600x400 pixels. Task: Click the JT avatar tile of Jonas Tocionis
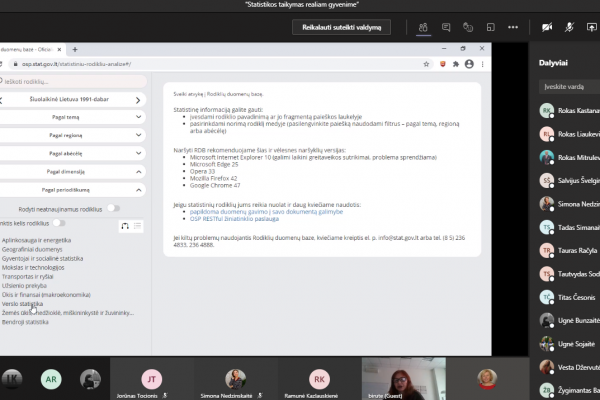pyautogui.click(x=152, y=379)
